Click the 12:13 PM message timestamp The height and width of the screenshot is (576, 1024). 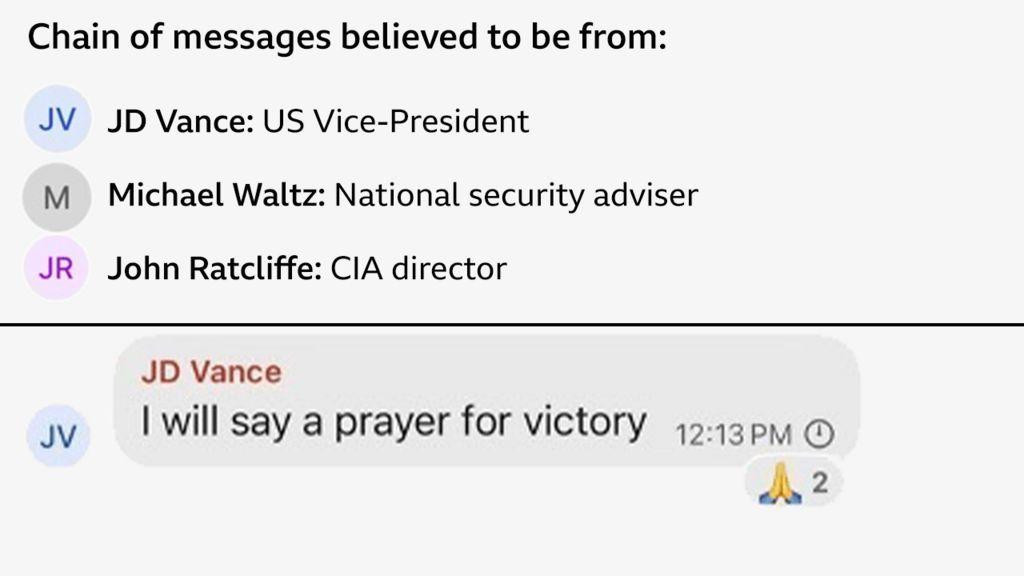[734, 435]
